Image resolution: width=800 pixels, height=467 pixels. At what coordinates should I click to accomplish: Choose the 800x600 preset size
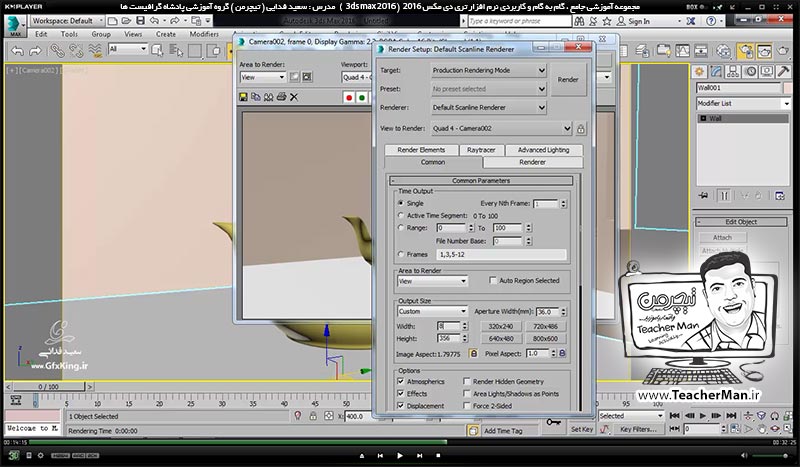pos(545,339)
